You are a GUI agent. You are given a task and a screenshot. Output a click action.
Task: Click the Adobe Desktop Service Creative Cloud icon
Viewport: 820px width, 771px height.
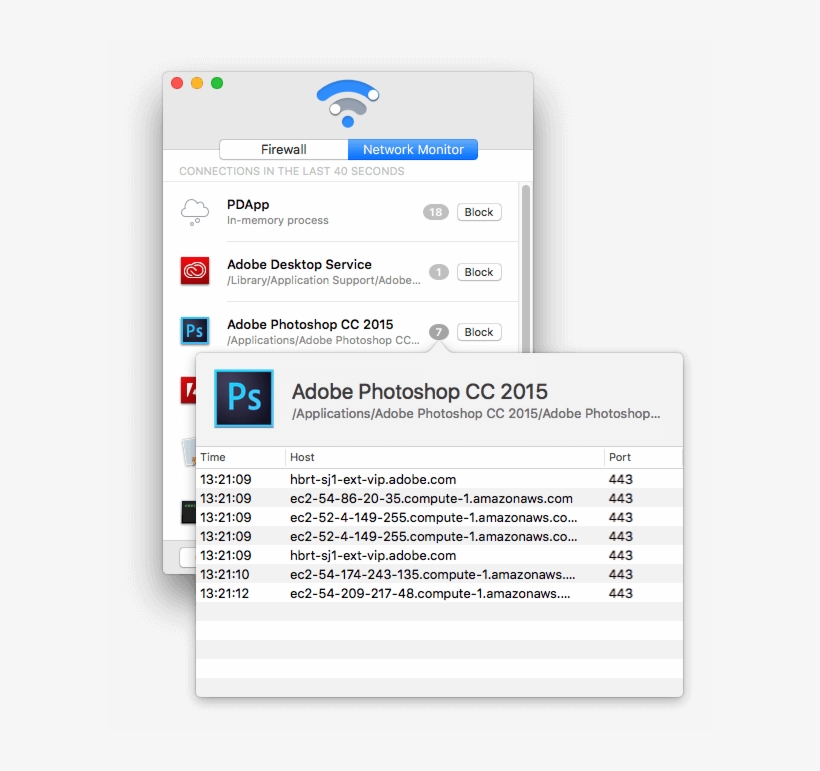click(x=194, y=271)
